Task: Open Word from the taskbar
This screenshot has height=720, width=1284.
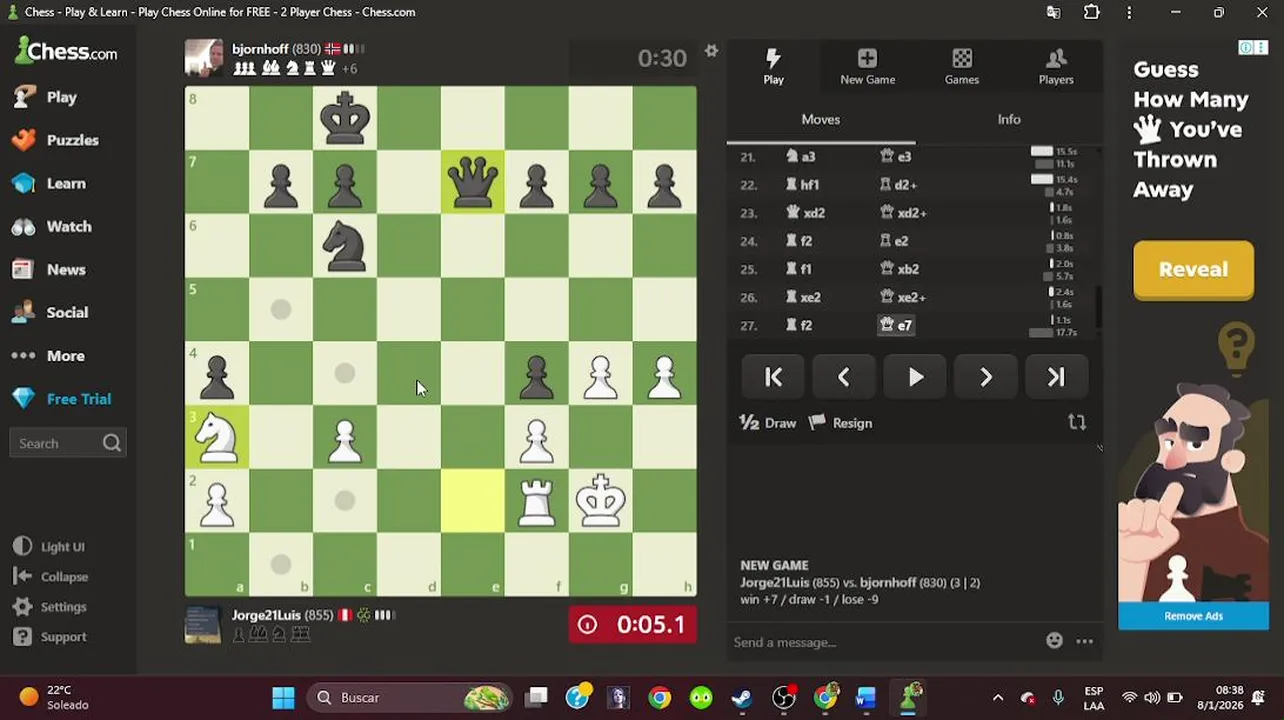Action: coord(866,697)
